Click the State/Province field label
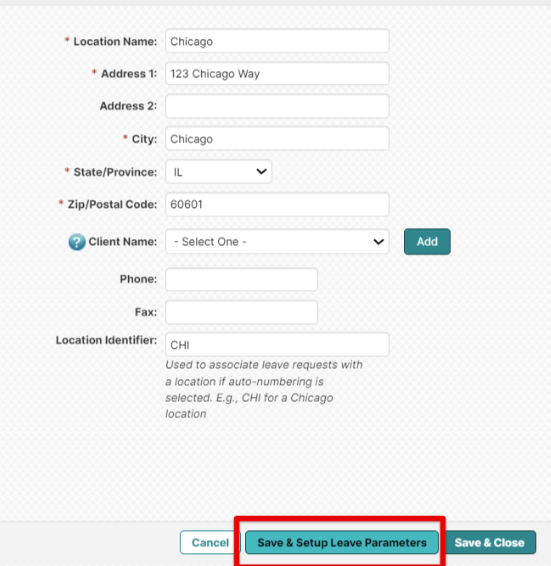551x566 pixels. coord(115,172)
